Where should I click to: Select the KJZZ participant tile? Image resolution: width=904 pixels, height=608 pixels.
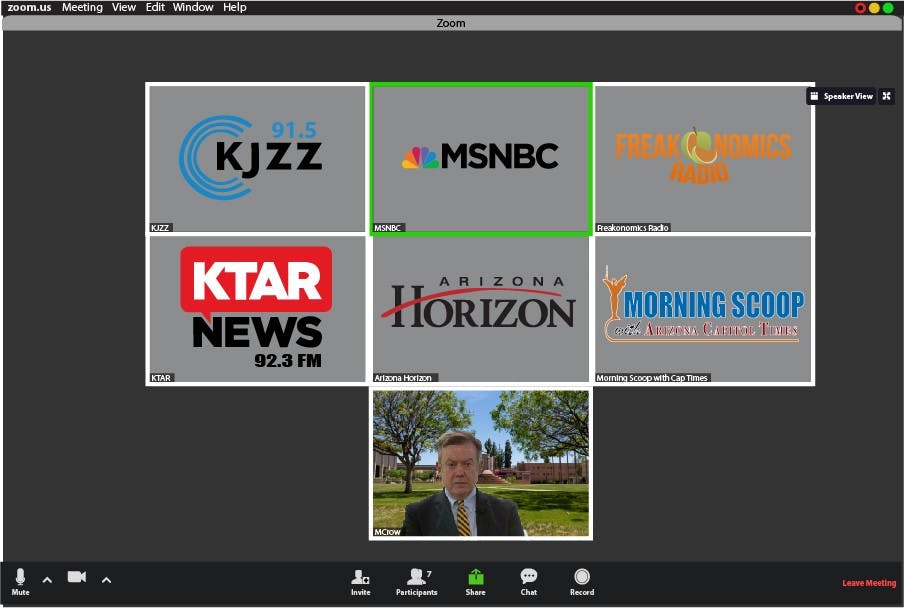[x=257, y=158]
